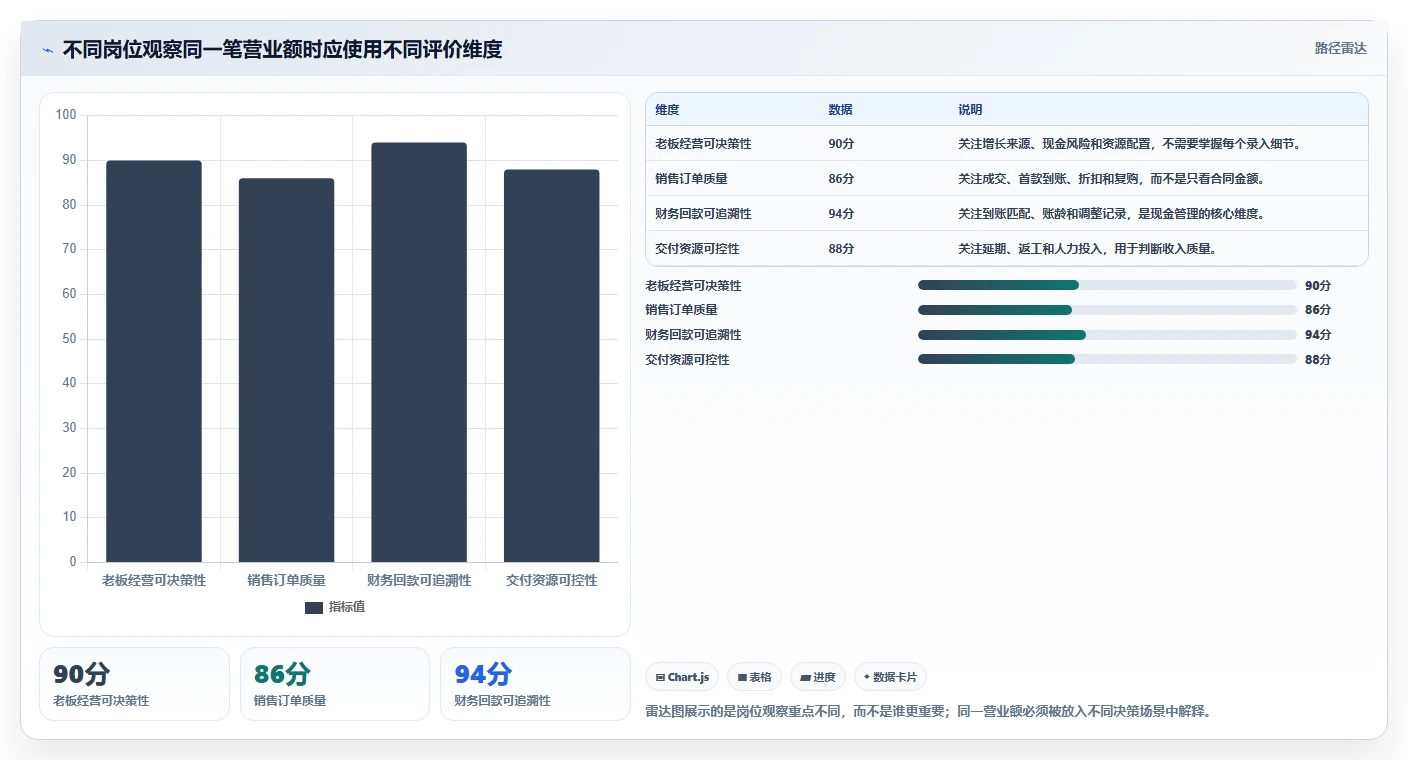
Task: Click the description starting 关注增长来源
Action: click(1129, 144)
